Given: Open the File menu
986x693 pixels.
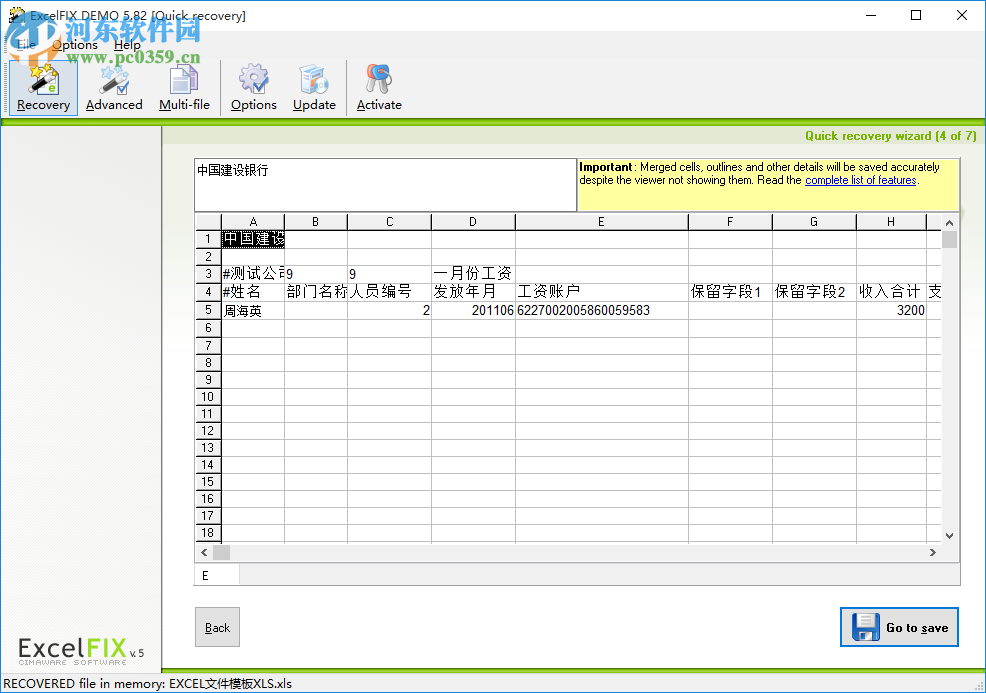Looking at the screenshot, I should (25, 45).
